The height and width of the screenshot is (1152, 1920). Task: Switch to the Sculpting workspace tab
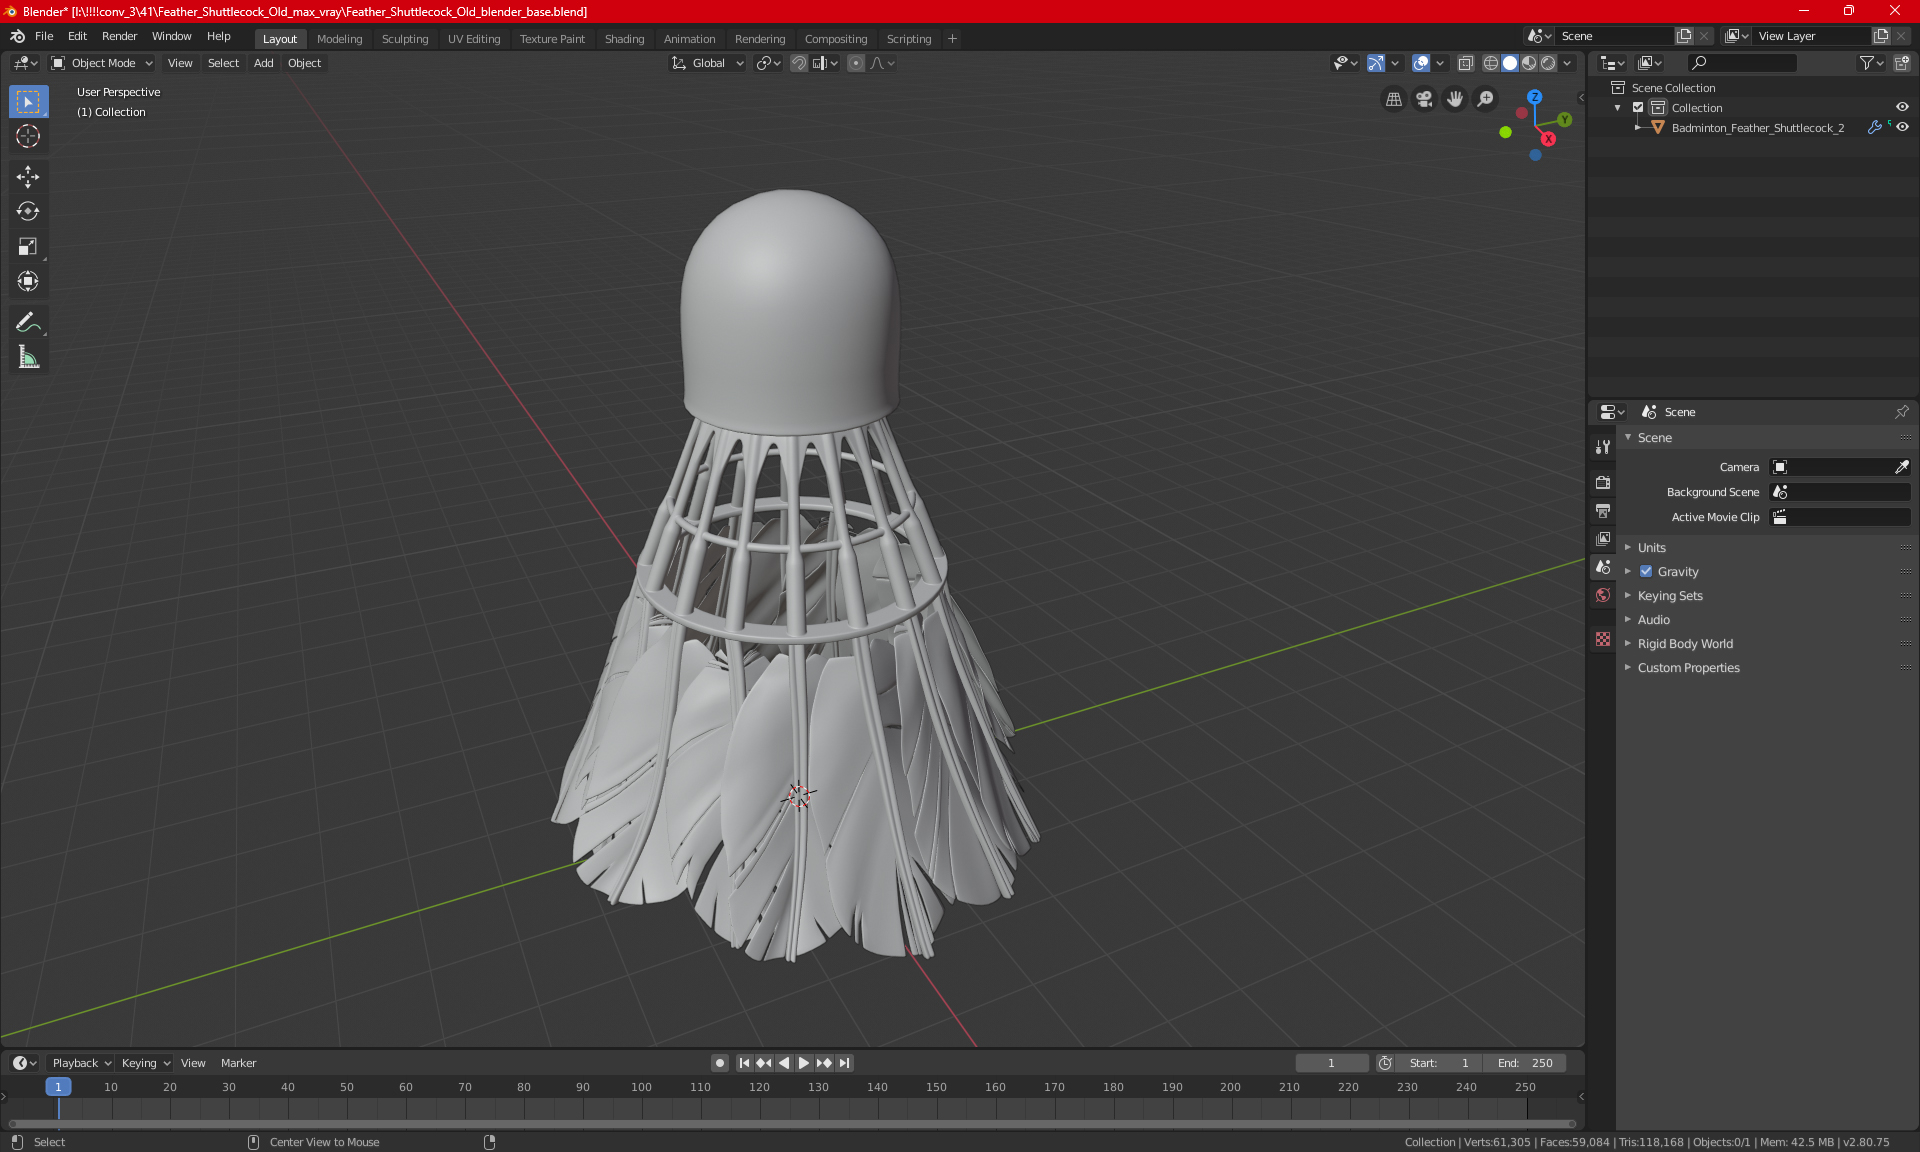tap(404, 39)
